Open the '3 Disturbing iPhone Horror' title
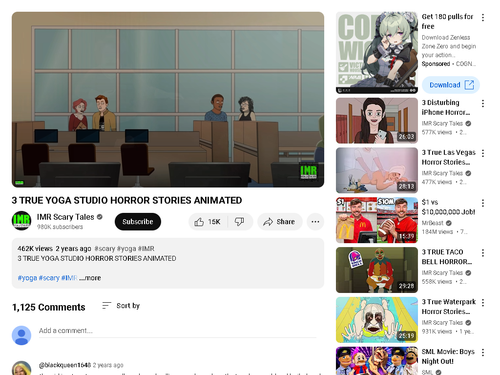500x375 pixels. click(x=446, y=107)
